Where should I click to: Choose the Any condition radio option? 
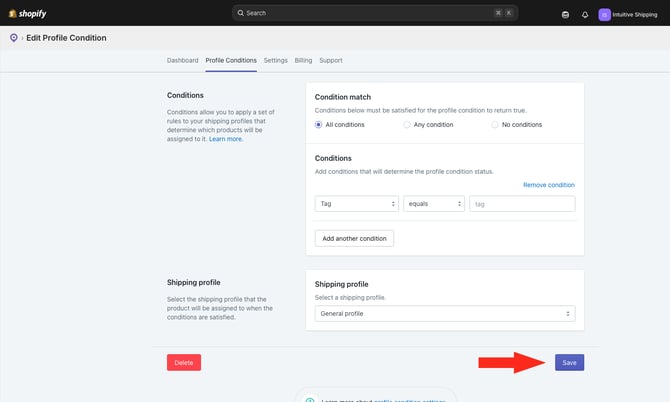[x=406, y=125]
